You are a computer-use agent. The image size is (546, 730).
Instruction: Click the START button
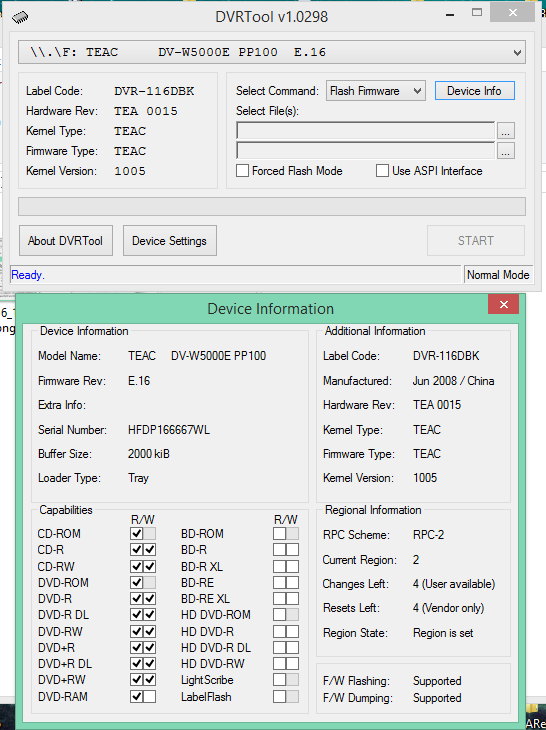click(476, 241)
